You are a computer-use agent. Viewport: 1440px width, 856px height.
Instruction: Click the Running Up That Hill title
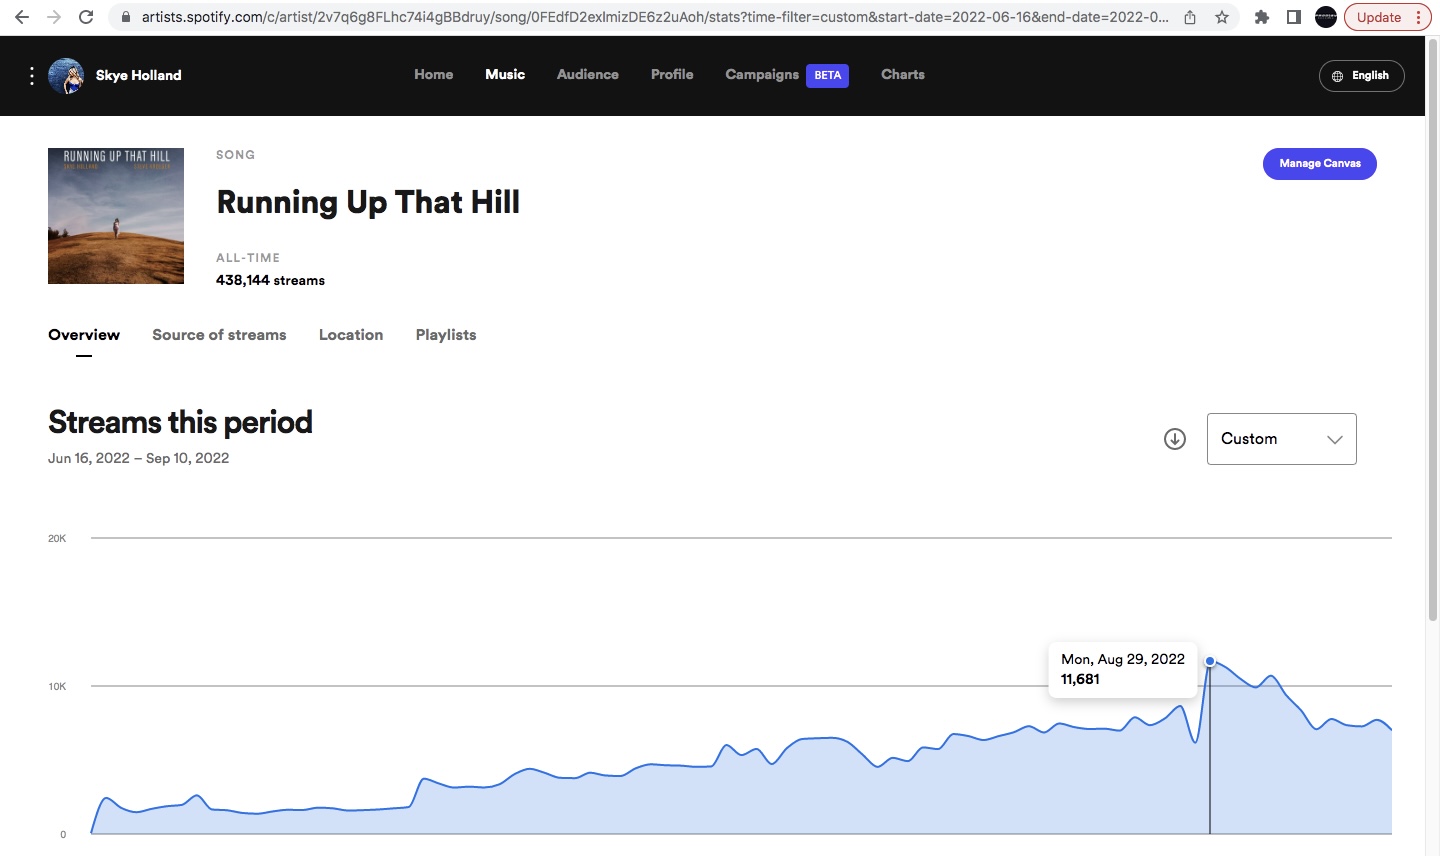368,202
